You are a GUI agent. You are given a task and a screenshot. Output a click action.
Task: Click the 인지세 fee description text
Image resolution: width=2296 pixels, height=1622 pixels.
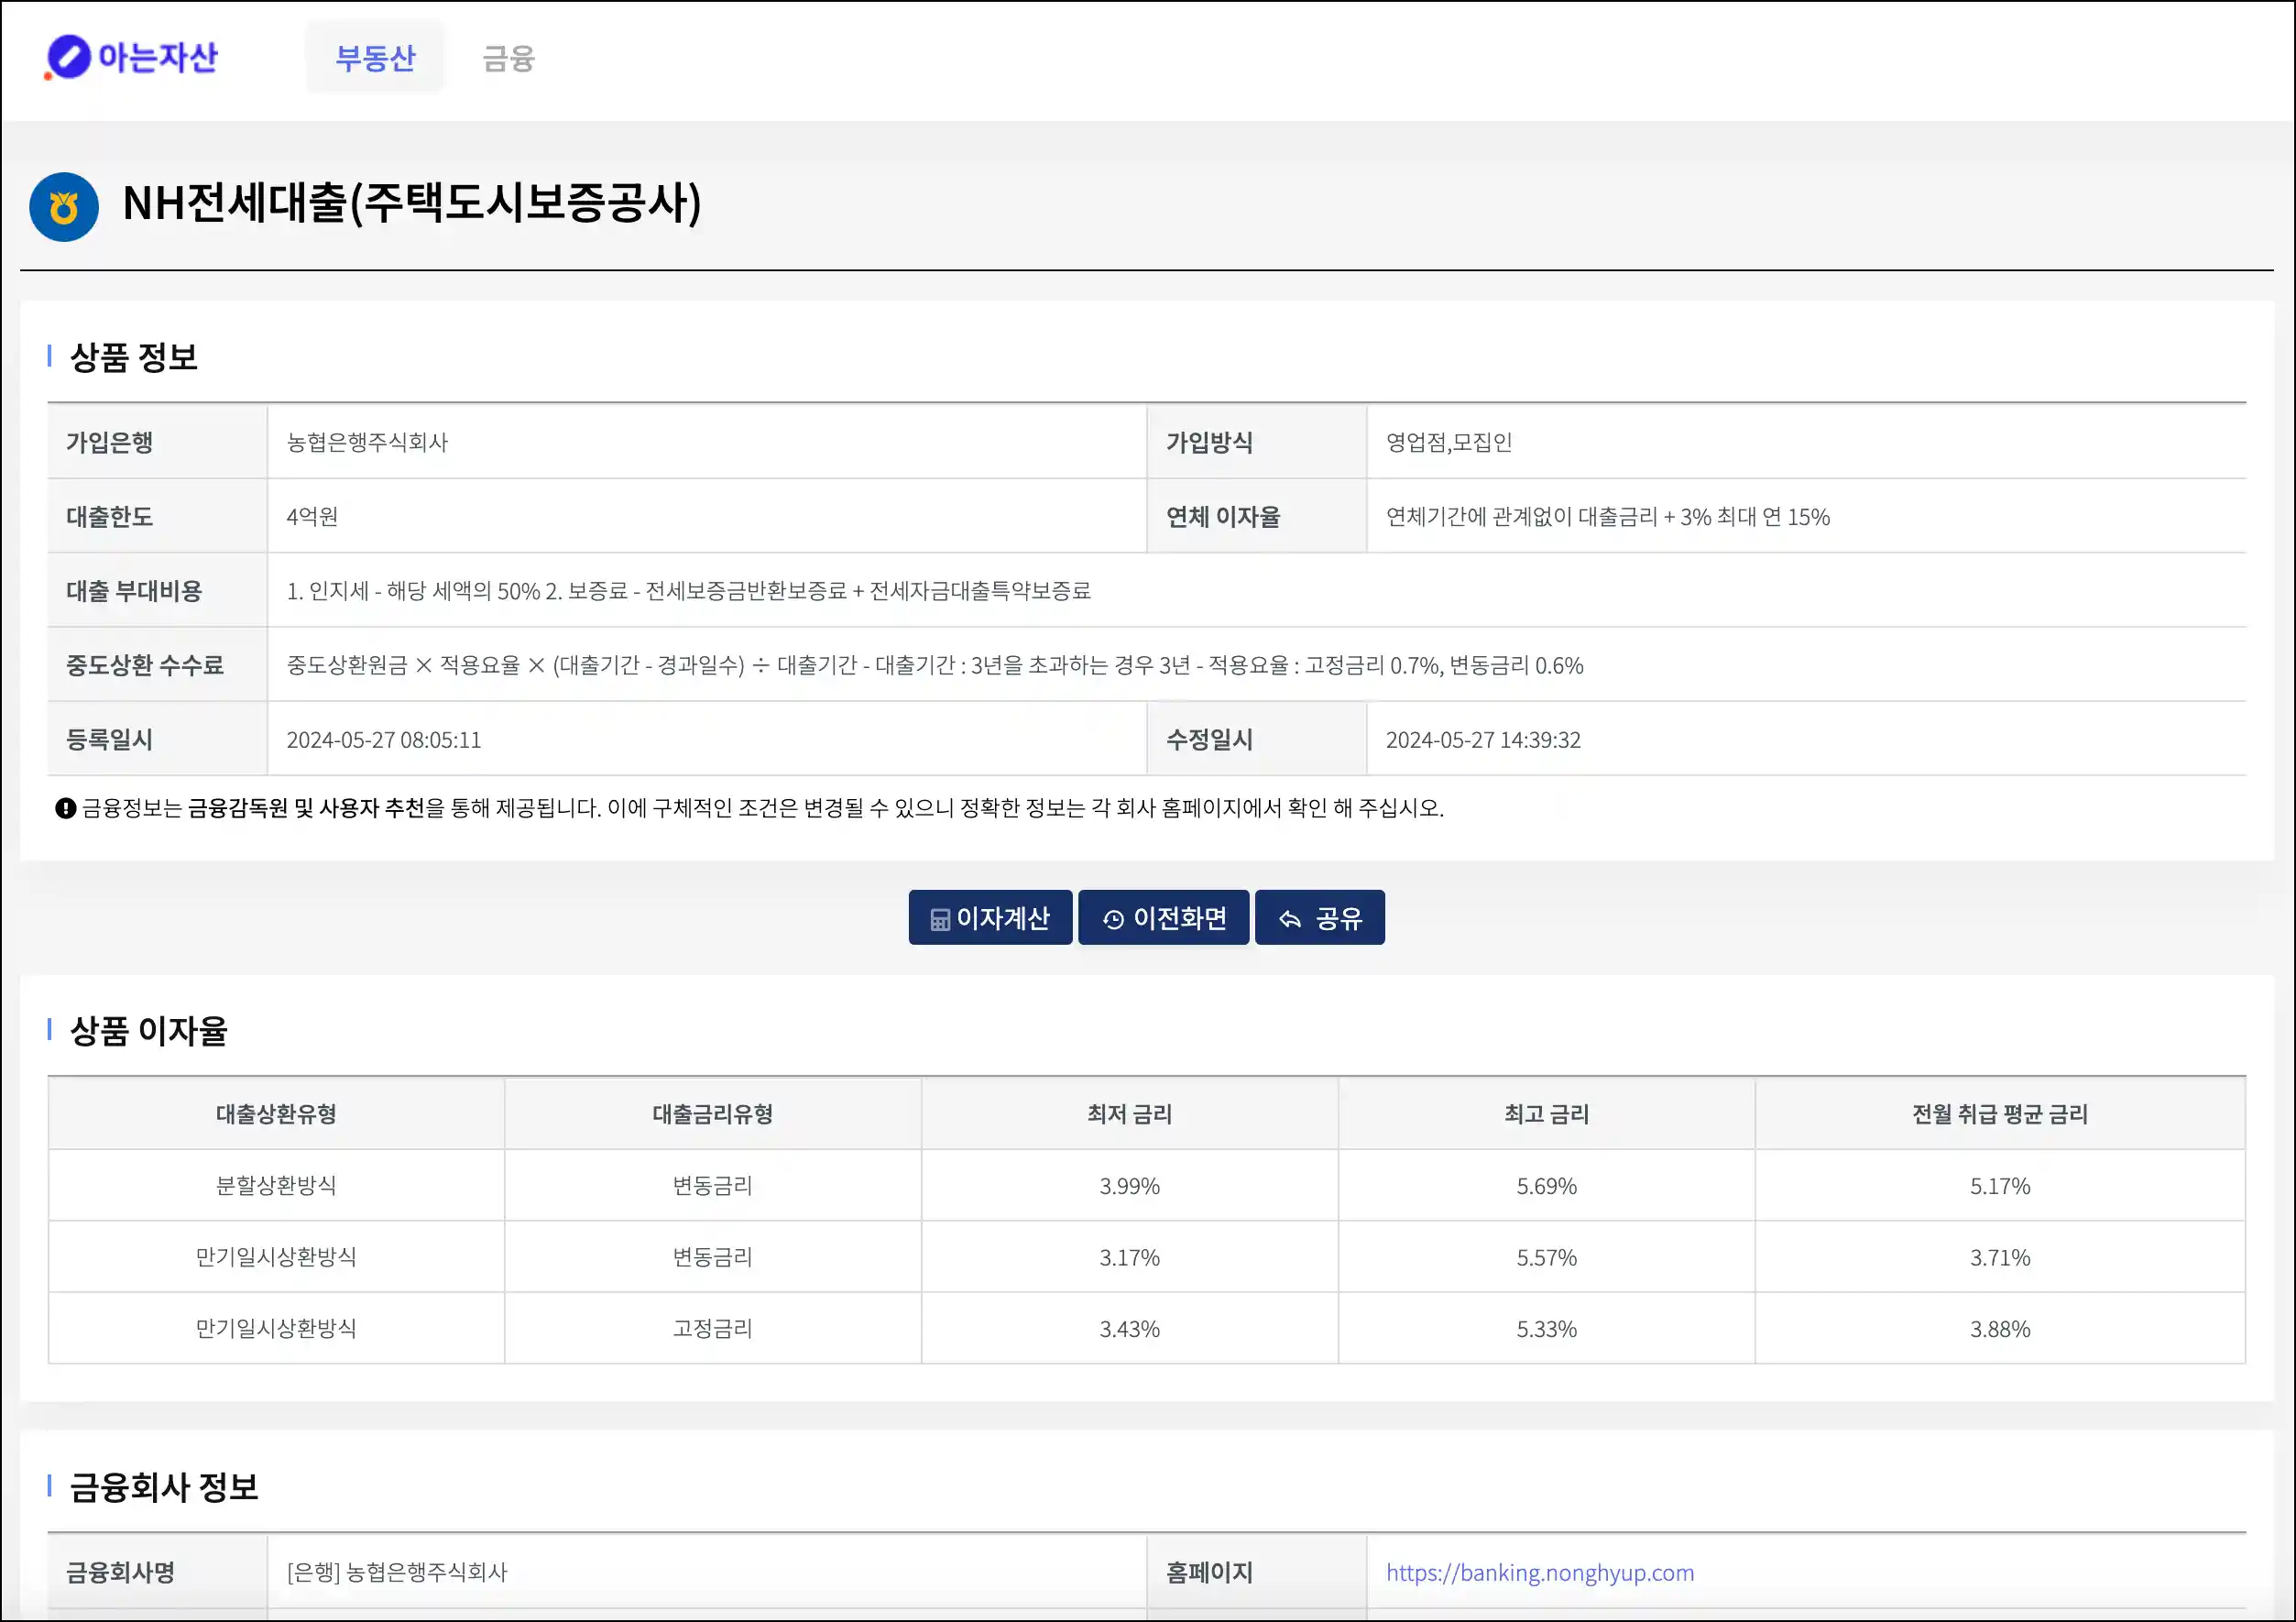click(688, 590)
